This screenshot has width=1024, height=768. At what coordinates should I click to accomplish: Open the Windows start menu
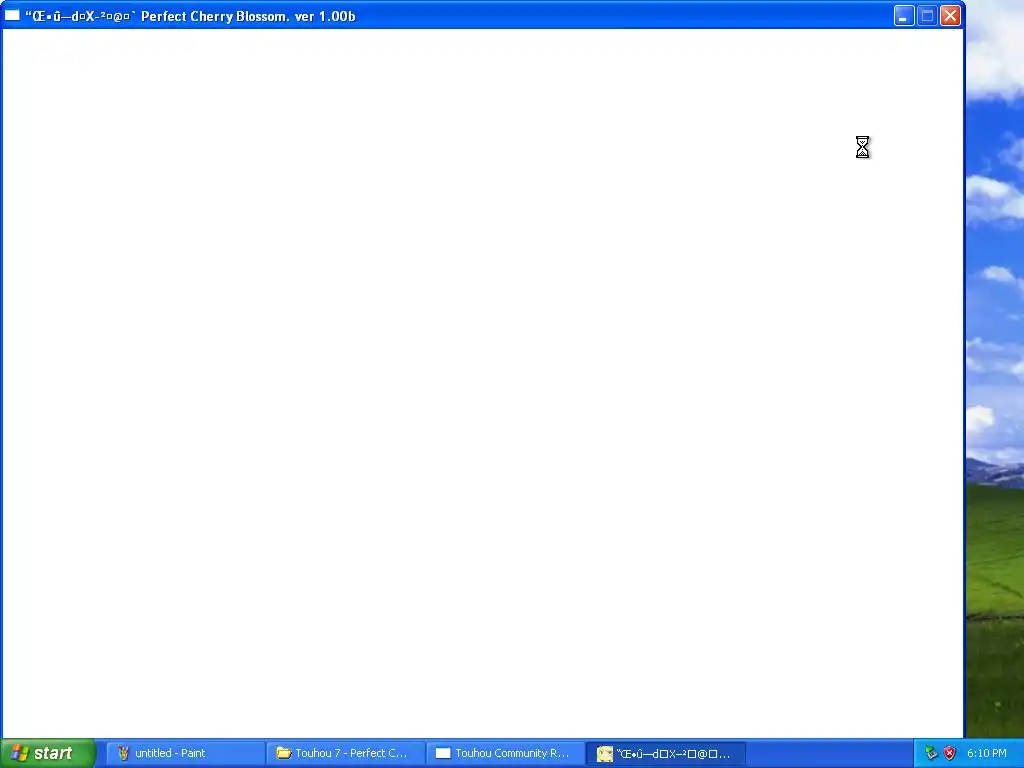tap(48, 753)
